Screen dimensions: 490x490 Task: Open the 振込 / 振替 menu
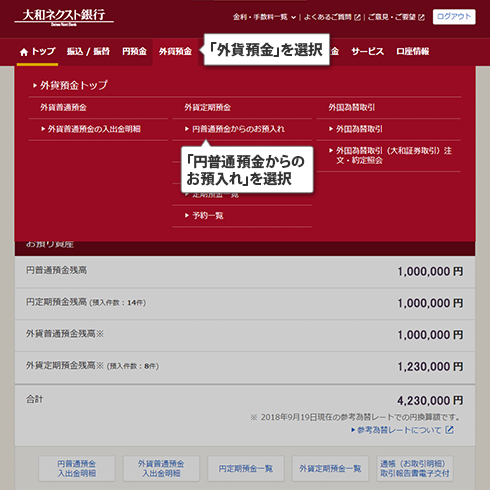(x=88, y=51)
